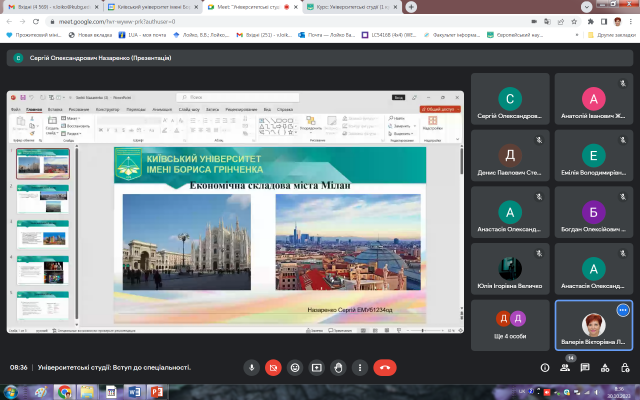Open the emoji reactions panel
Screen dimensions: 640x400
click(x=295, y=367)
